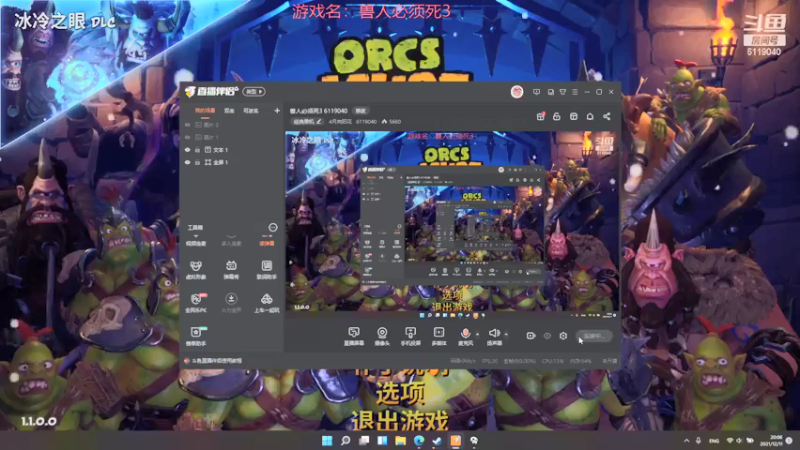Click the save icon in title bar
The image size is (800, 450).
tap(551, 92)
